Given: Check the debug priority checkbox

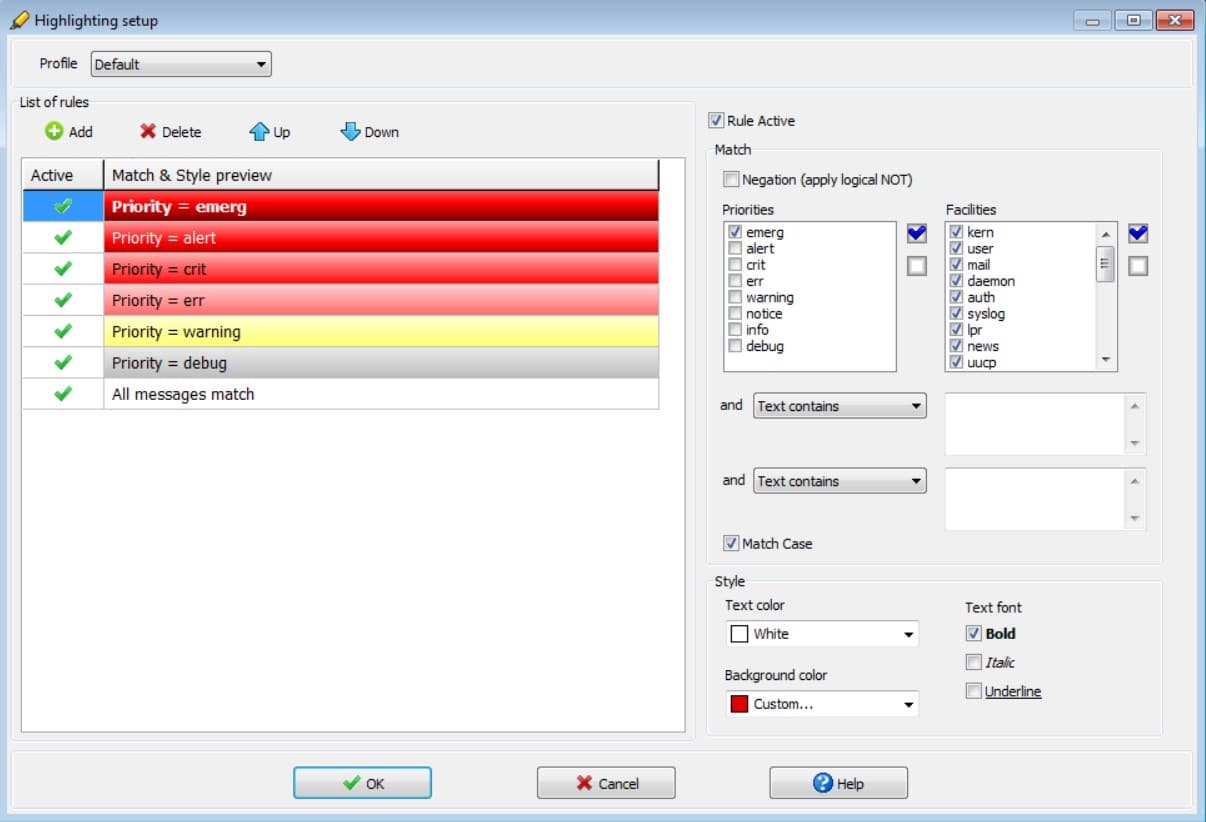Looking at the screenshot, I should pyautogui.click(x=735, y=346).
